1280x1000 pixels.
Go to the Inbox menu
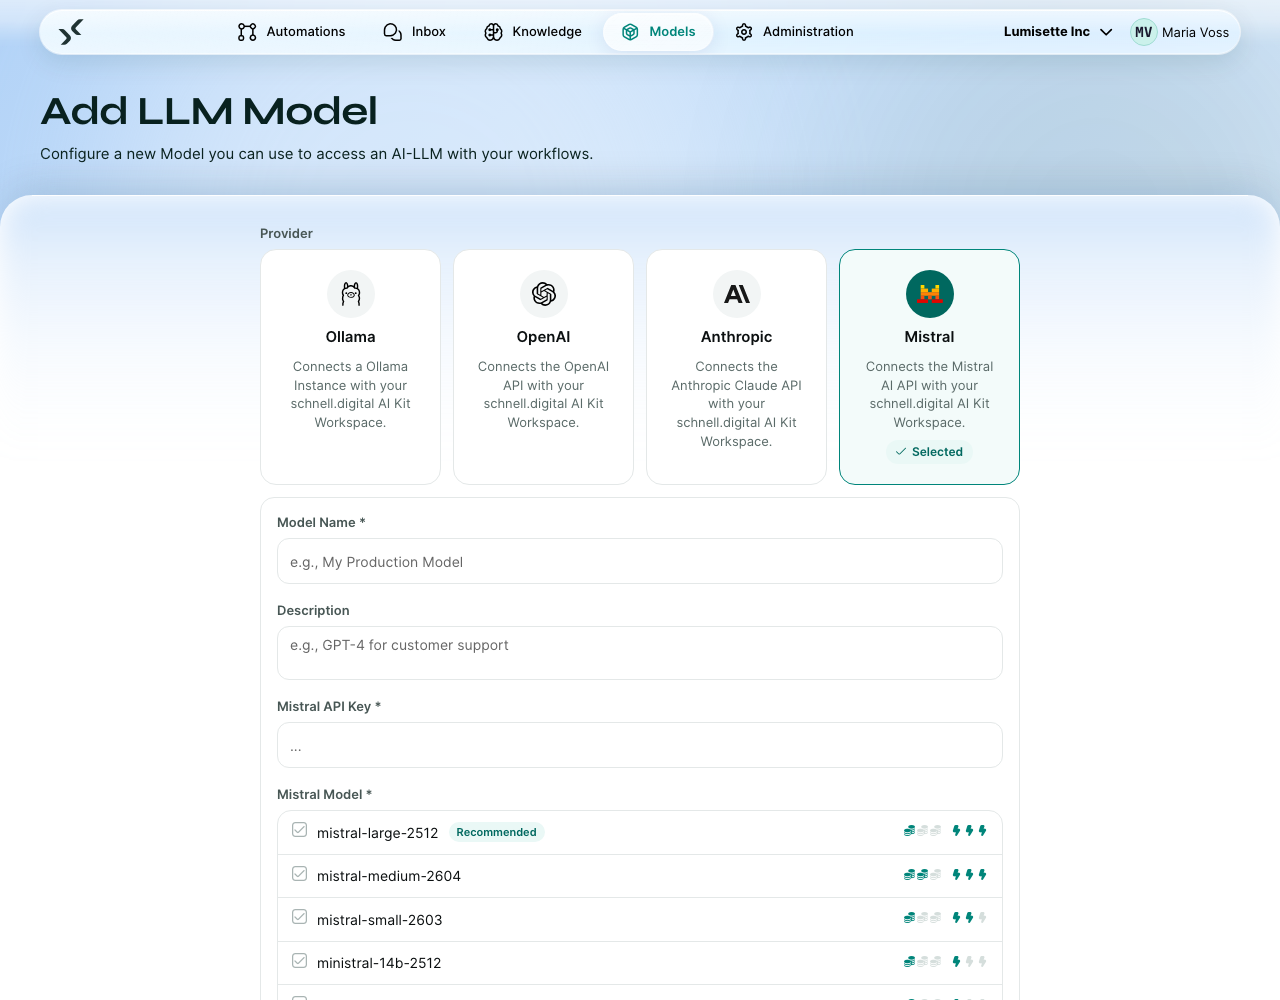(415, 32)
